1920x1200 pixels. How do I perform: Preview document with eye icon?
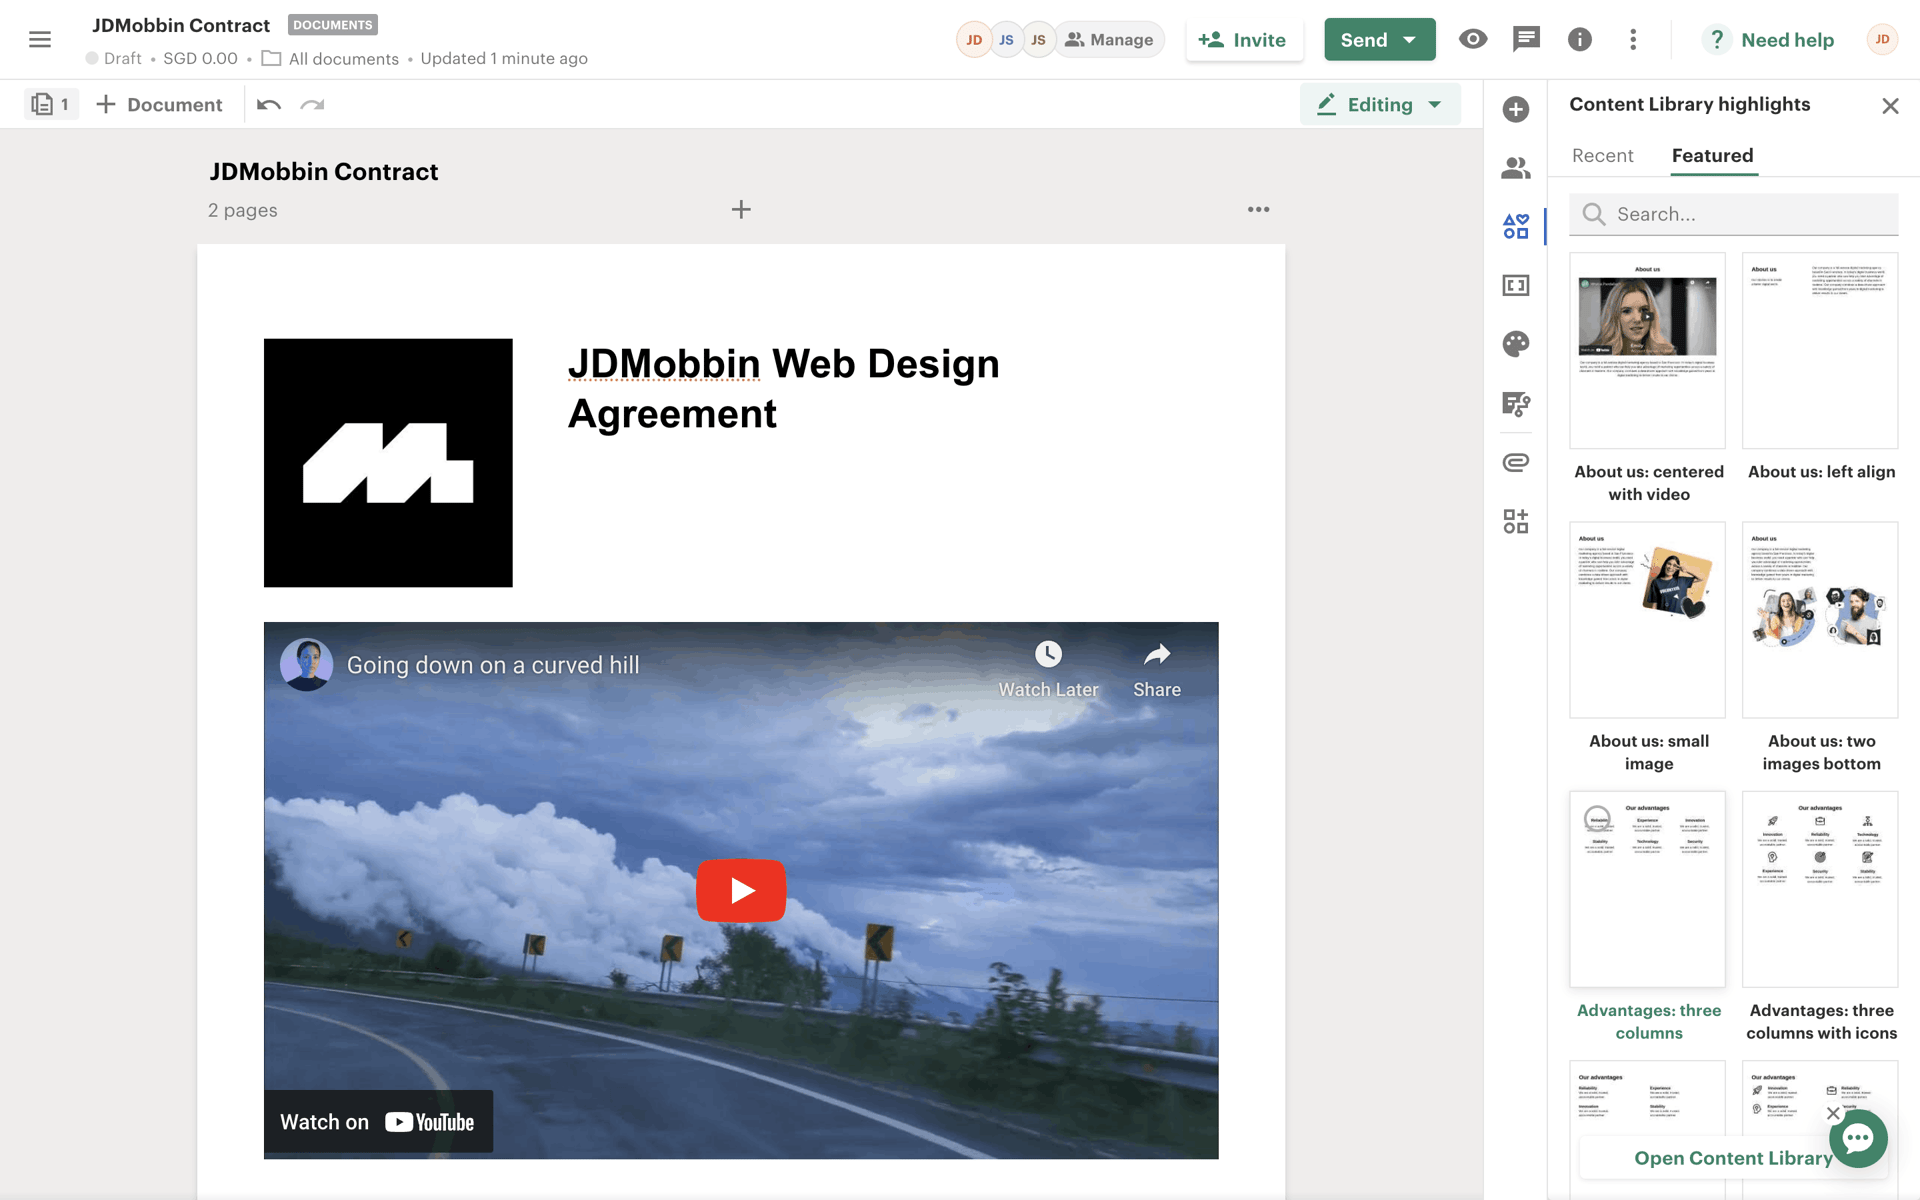click(x=1473, y=39)
